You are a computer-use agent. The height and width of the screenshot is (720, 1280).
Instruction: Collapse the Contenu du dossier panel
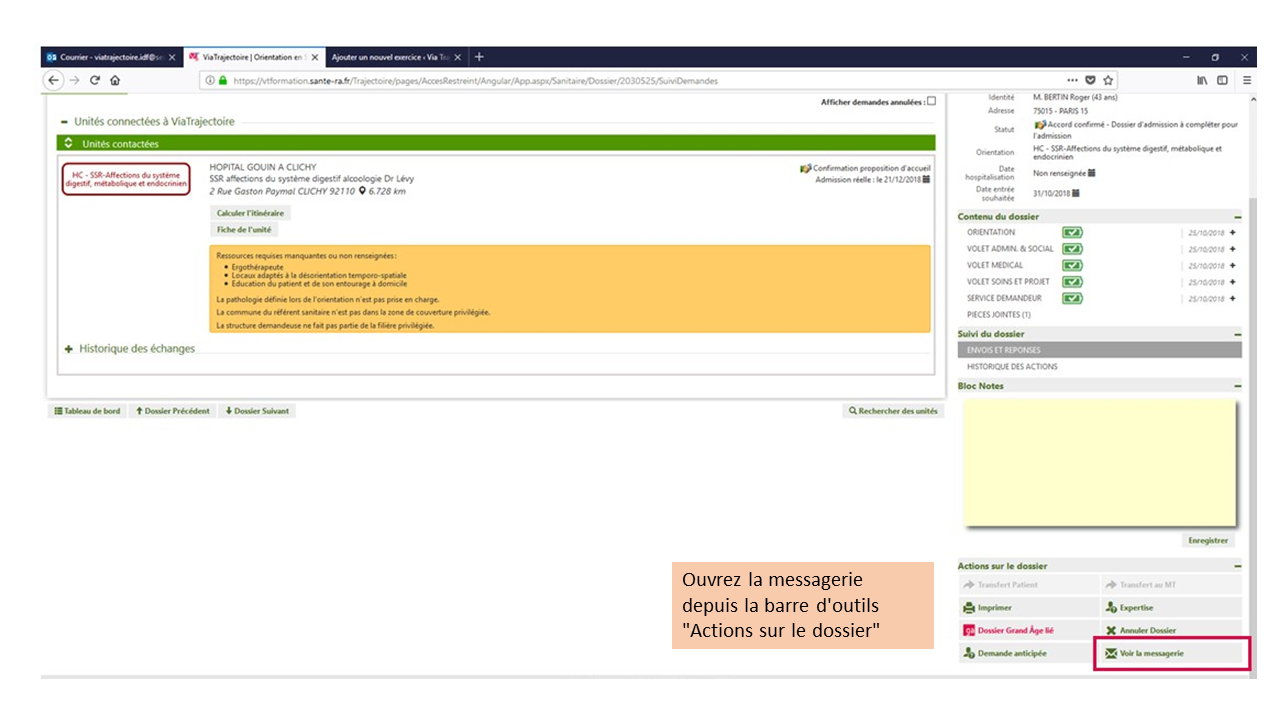[x=1237, y=217]
